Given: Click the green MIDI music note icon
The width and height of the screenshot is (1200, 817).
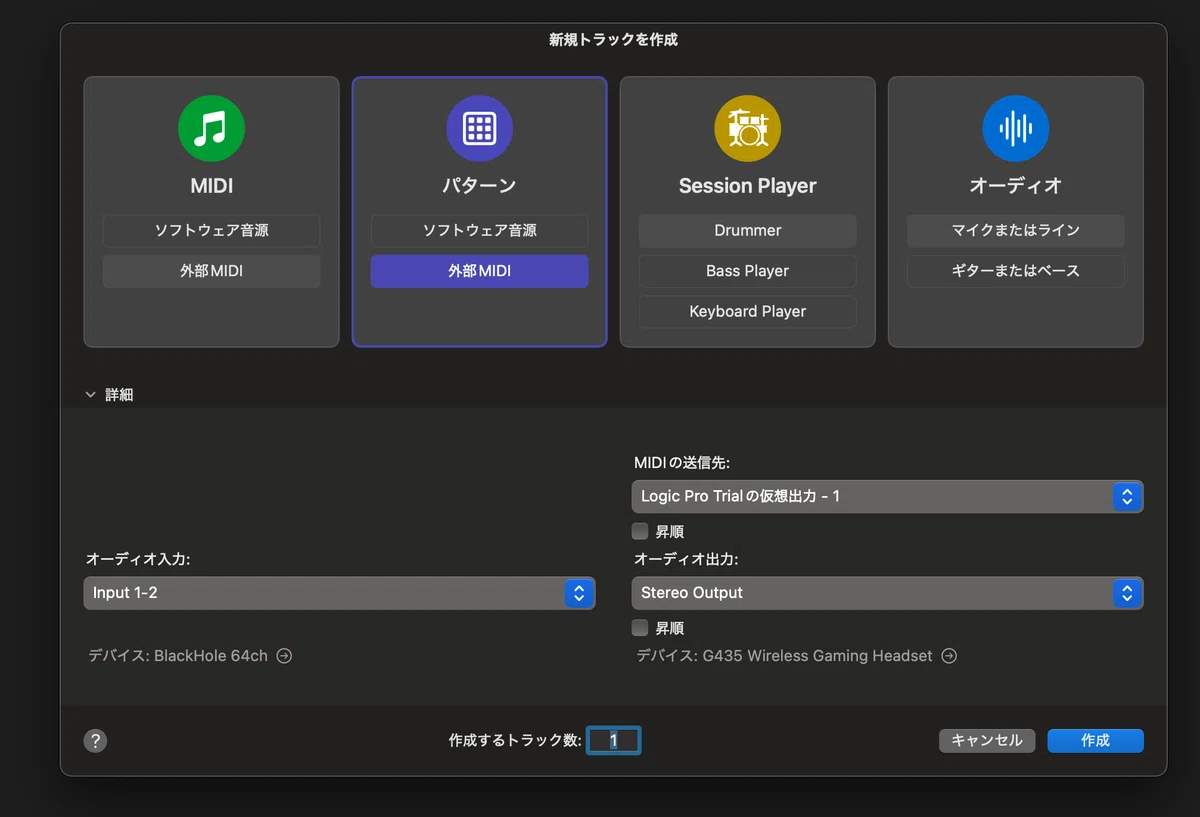Looking at the screenshot, I should 211,128.
